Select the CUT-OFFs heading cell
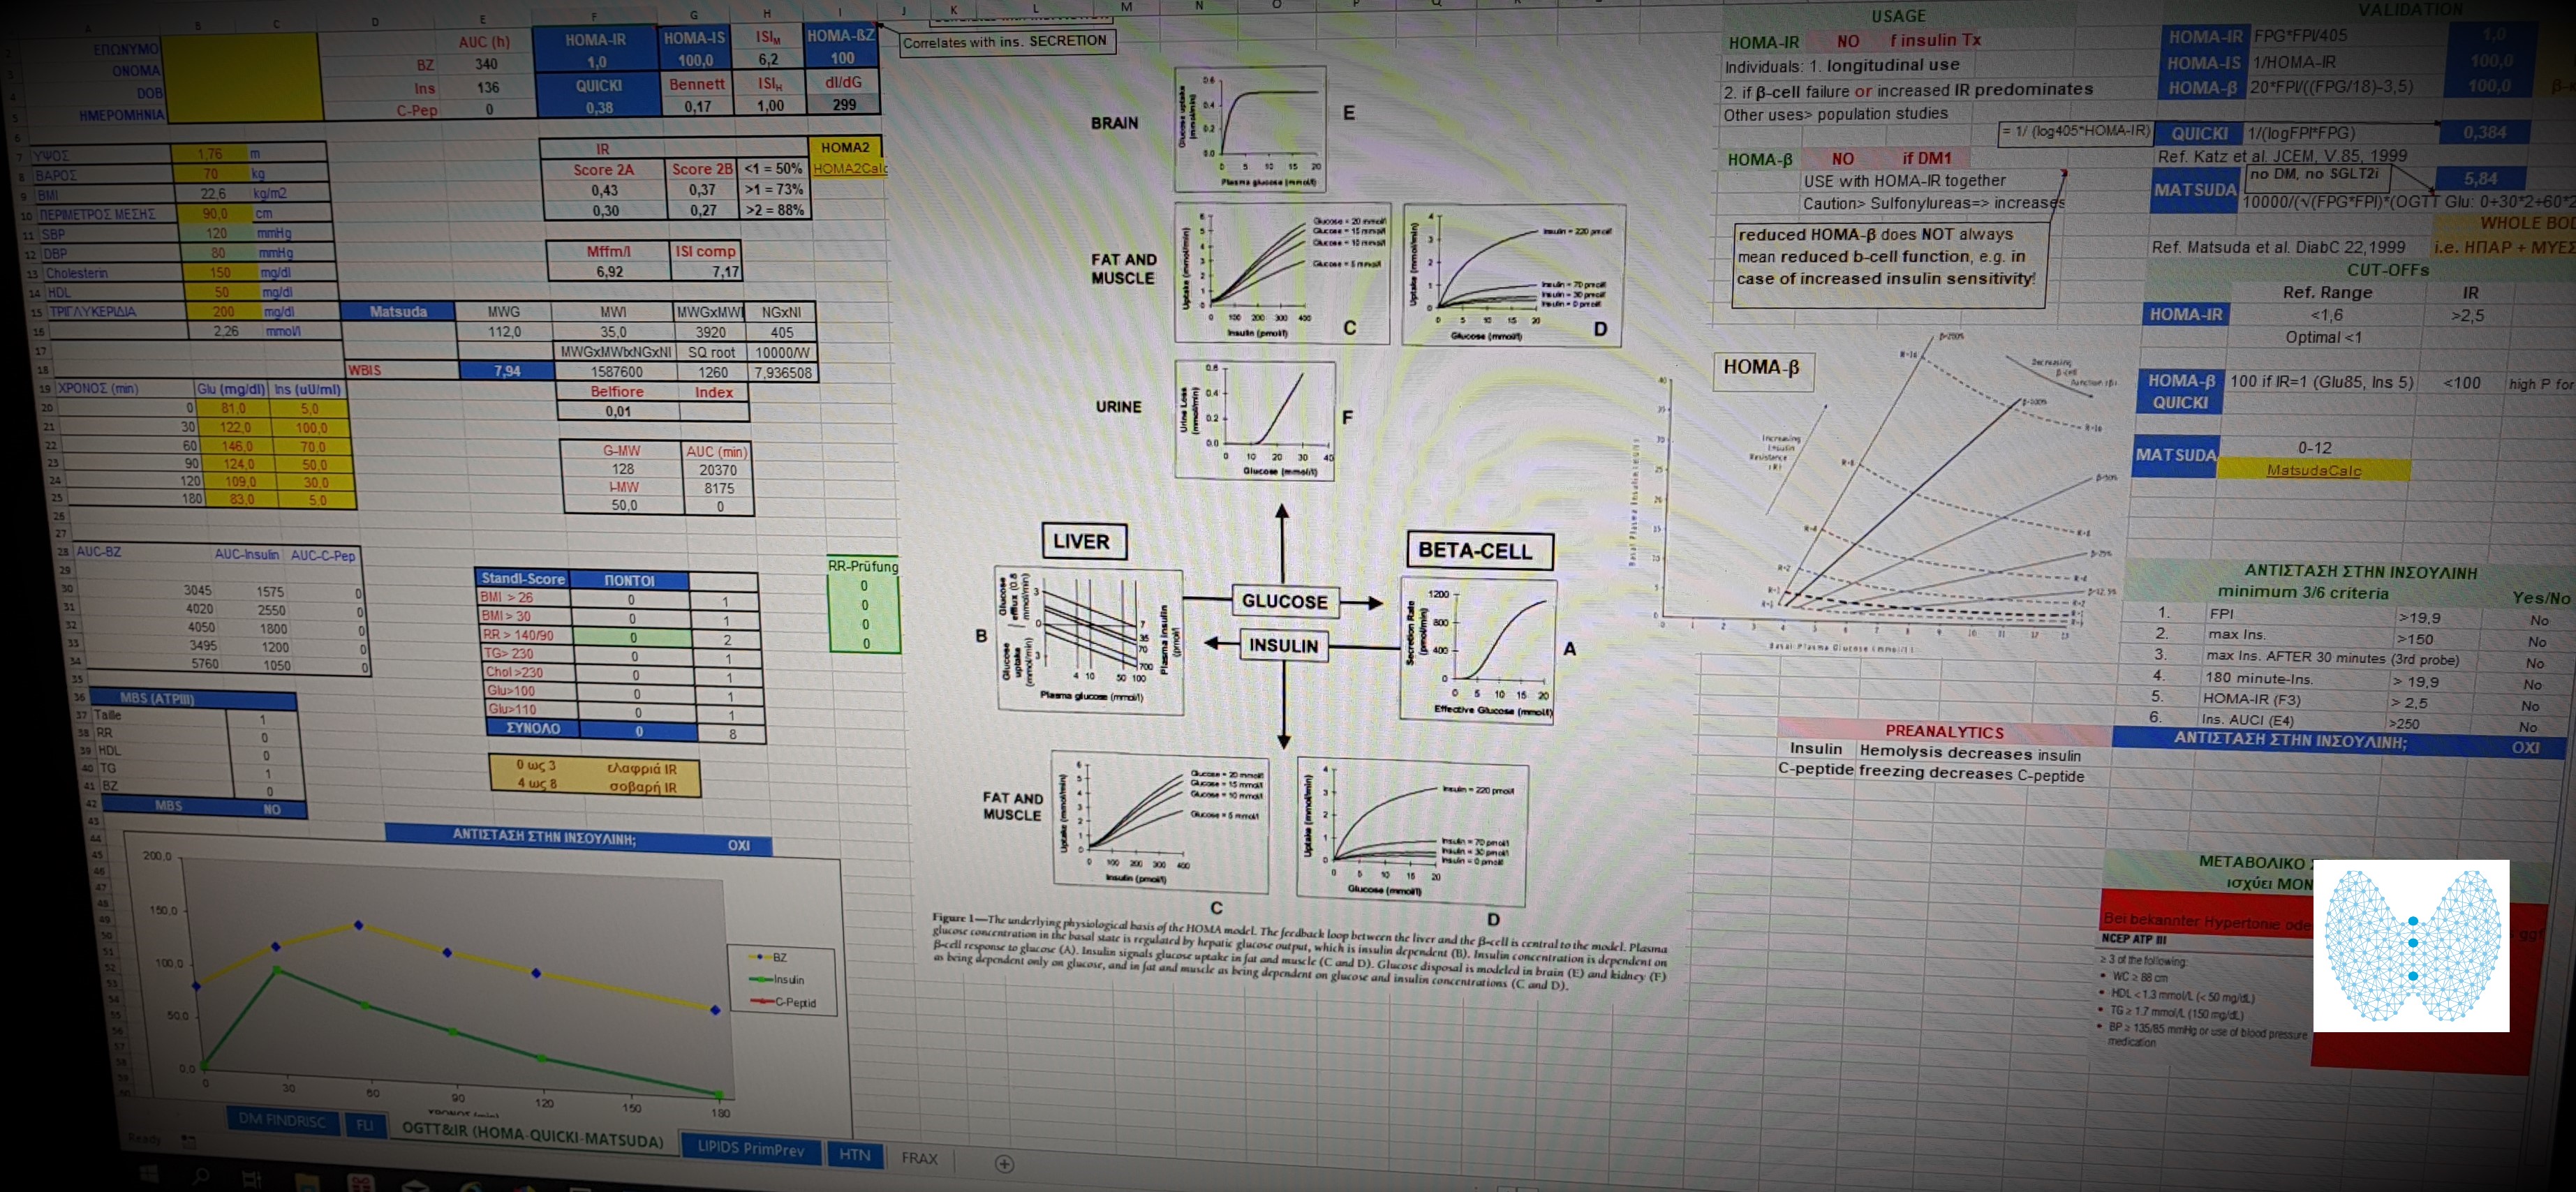2576x1192 pixels. [x=2387, y=270]
